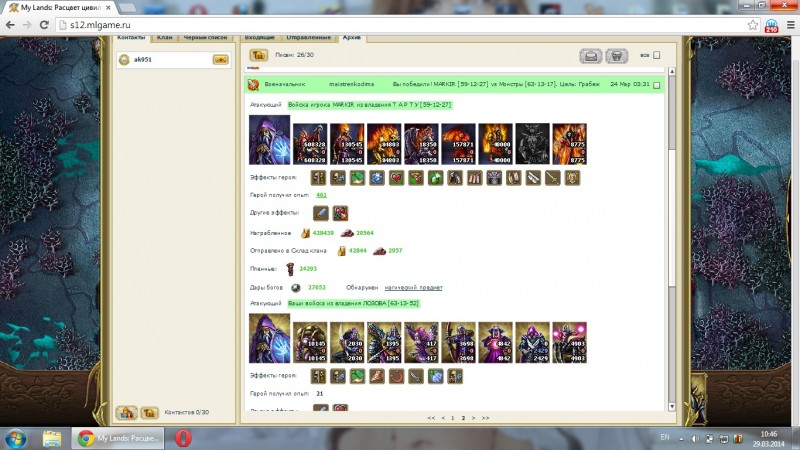Click unit thumbnail showing 8775
800x450 pixels.
pyautogui.click(x=569, y=144)
